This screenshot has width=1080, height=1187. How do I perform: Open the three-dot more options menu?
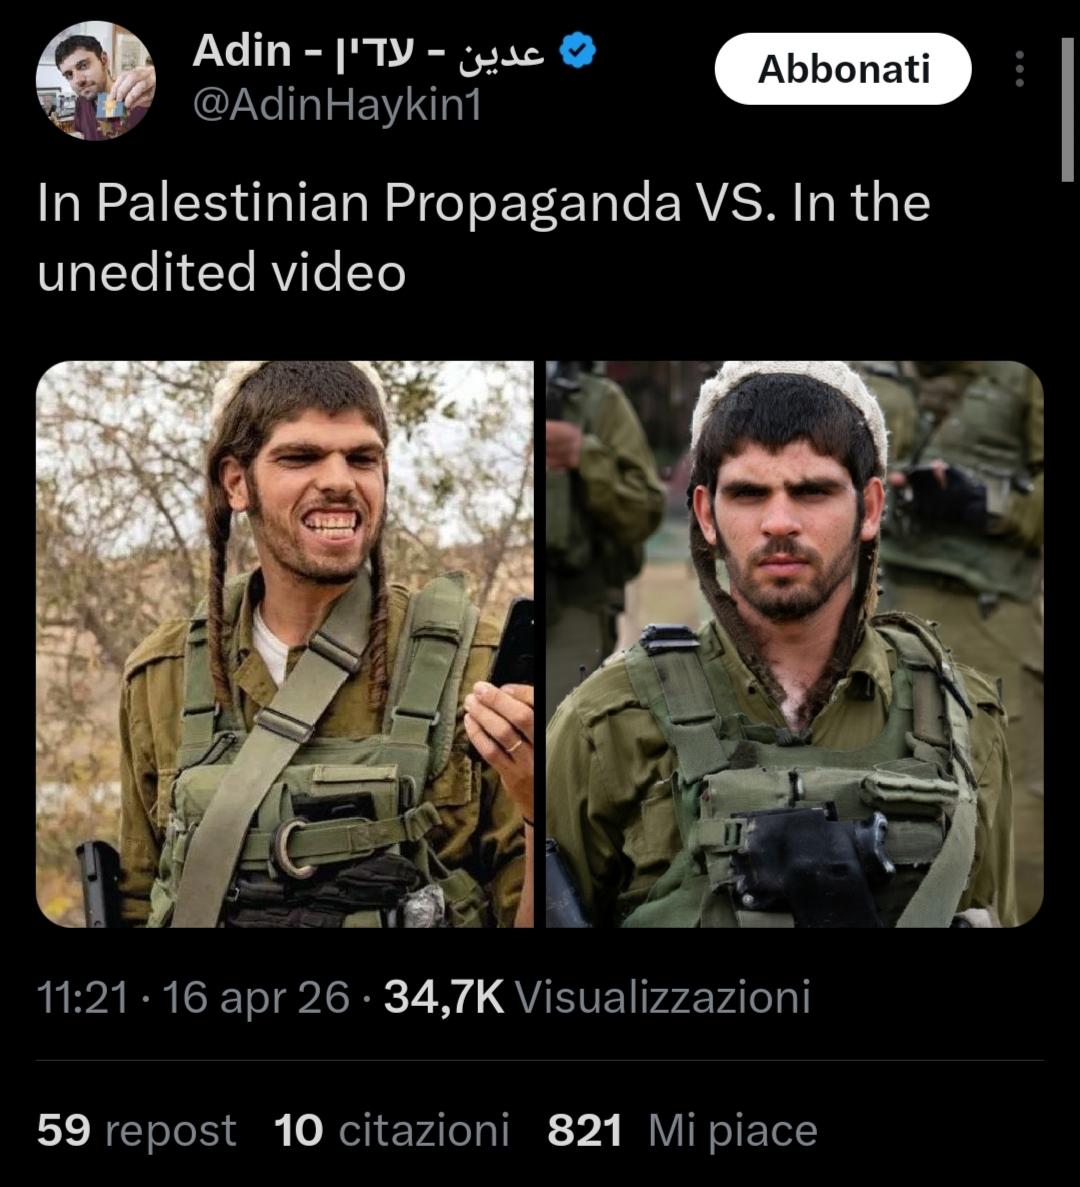pos(1019,69)
